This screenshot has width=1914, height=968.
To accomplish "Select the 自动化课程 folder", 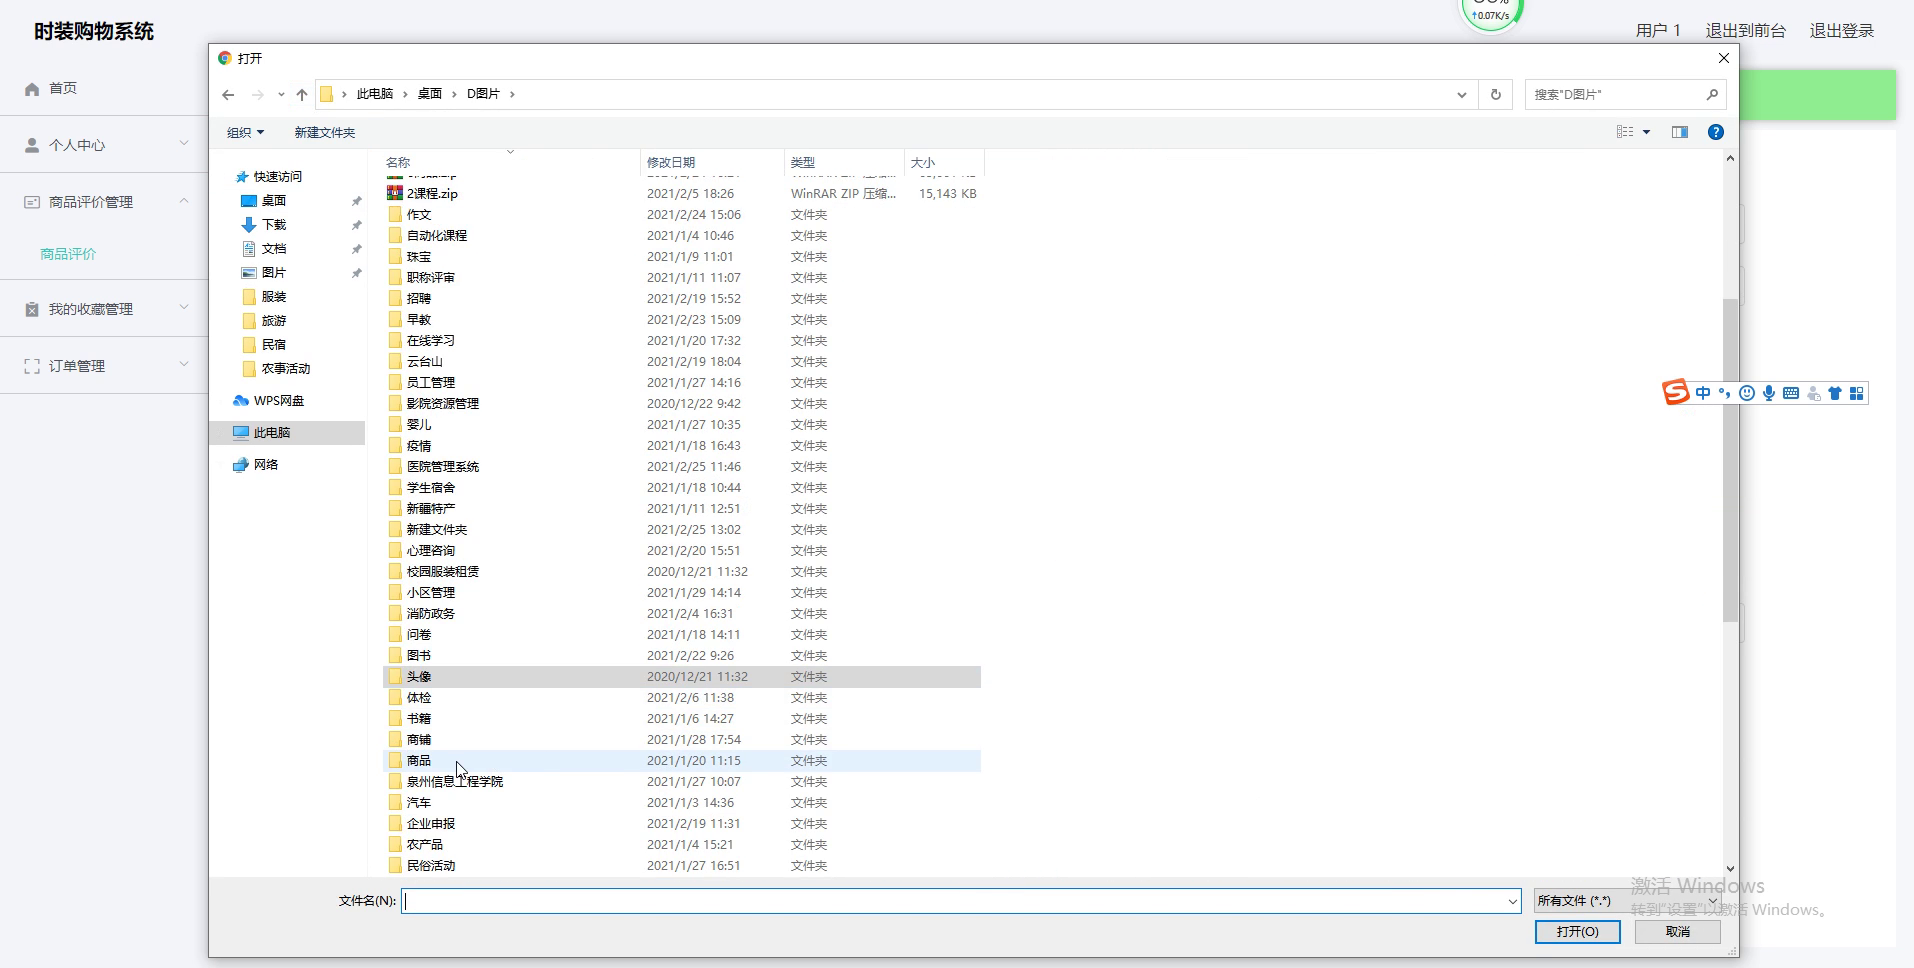I will tap(681, 236).
